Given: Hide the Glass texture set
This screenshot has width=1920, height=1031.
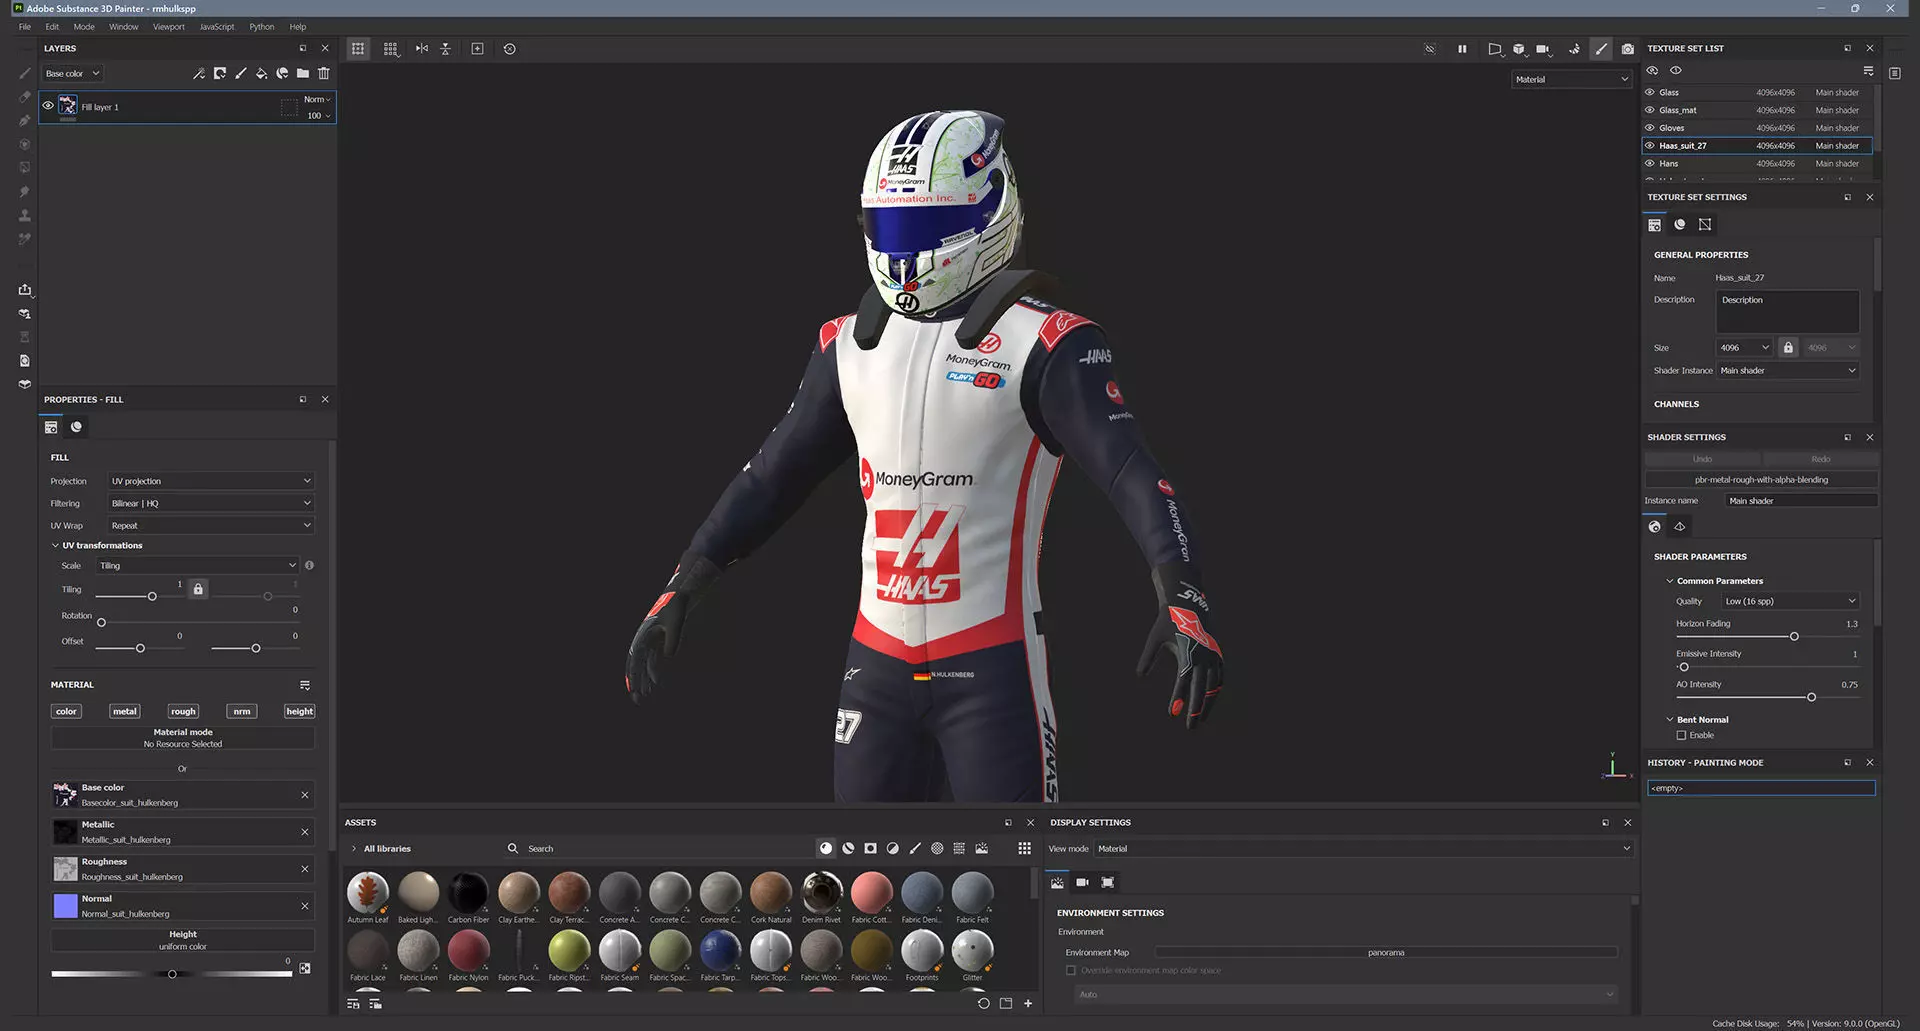Looking at the screenshot, I should click(x=1650, y=92).
